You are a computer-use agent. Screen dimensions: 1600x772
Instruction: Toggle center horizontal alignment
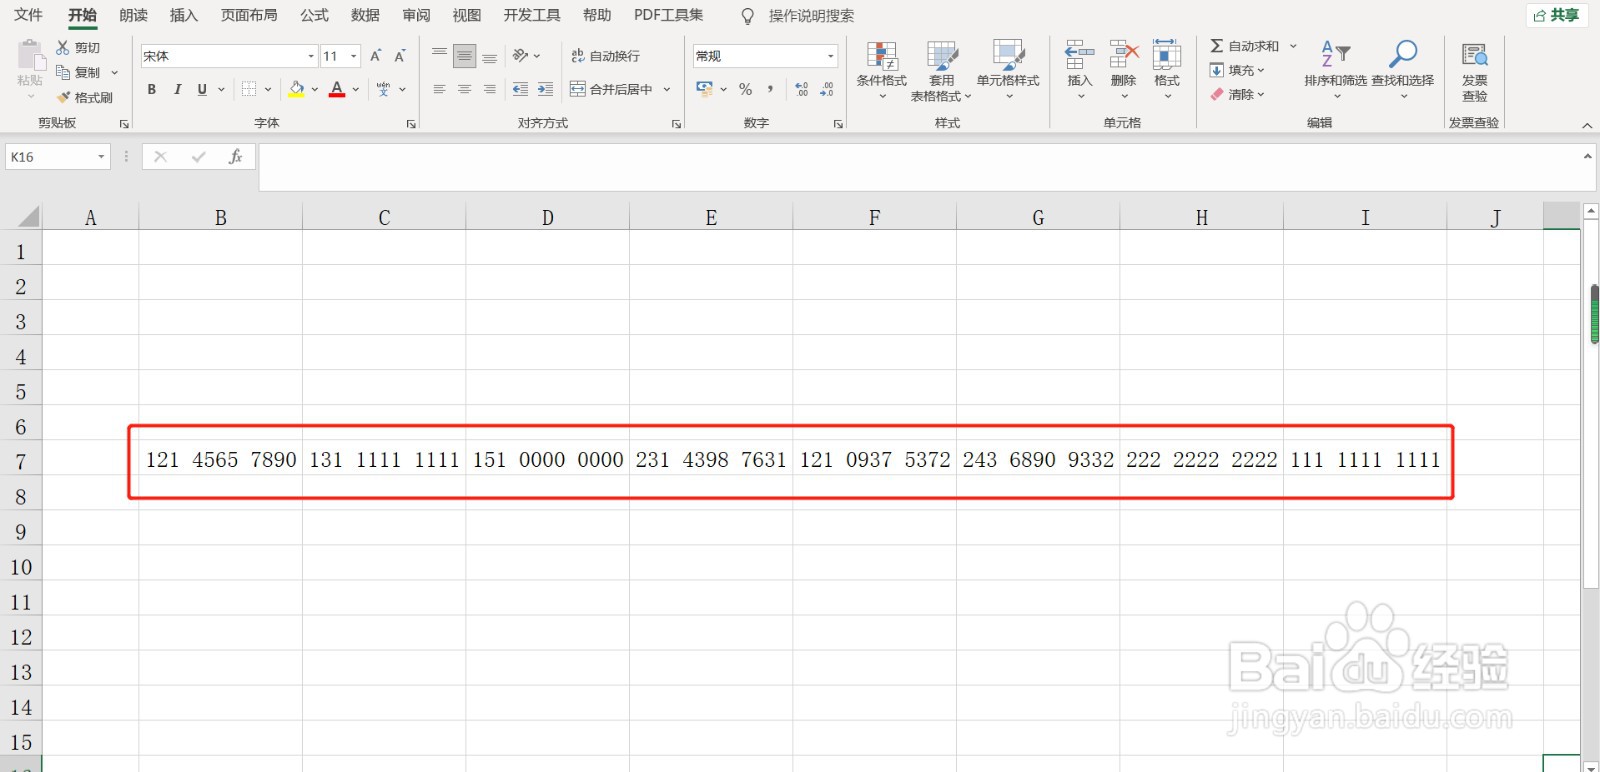point(464,89)
